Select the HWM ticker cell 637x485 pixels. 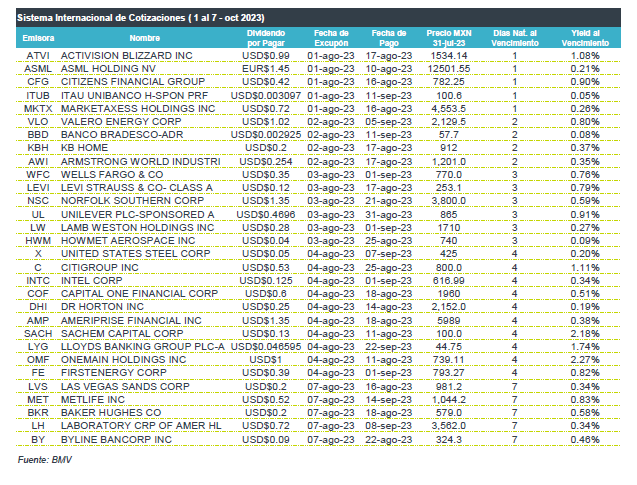[38, 241]
